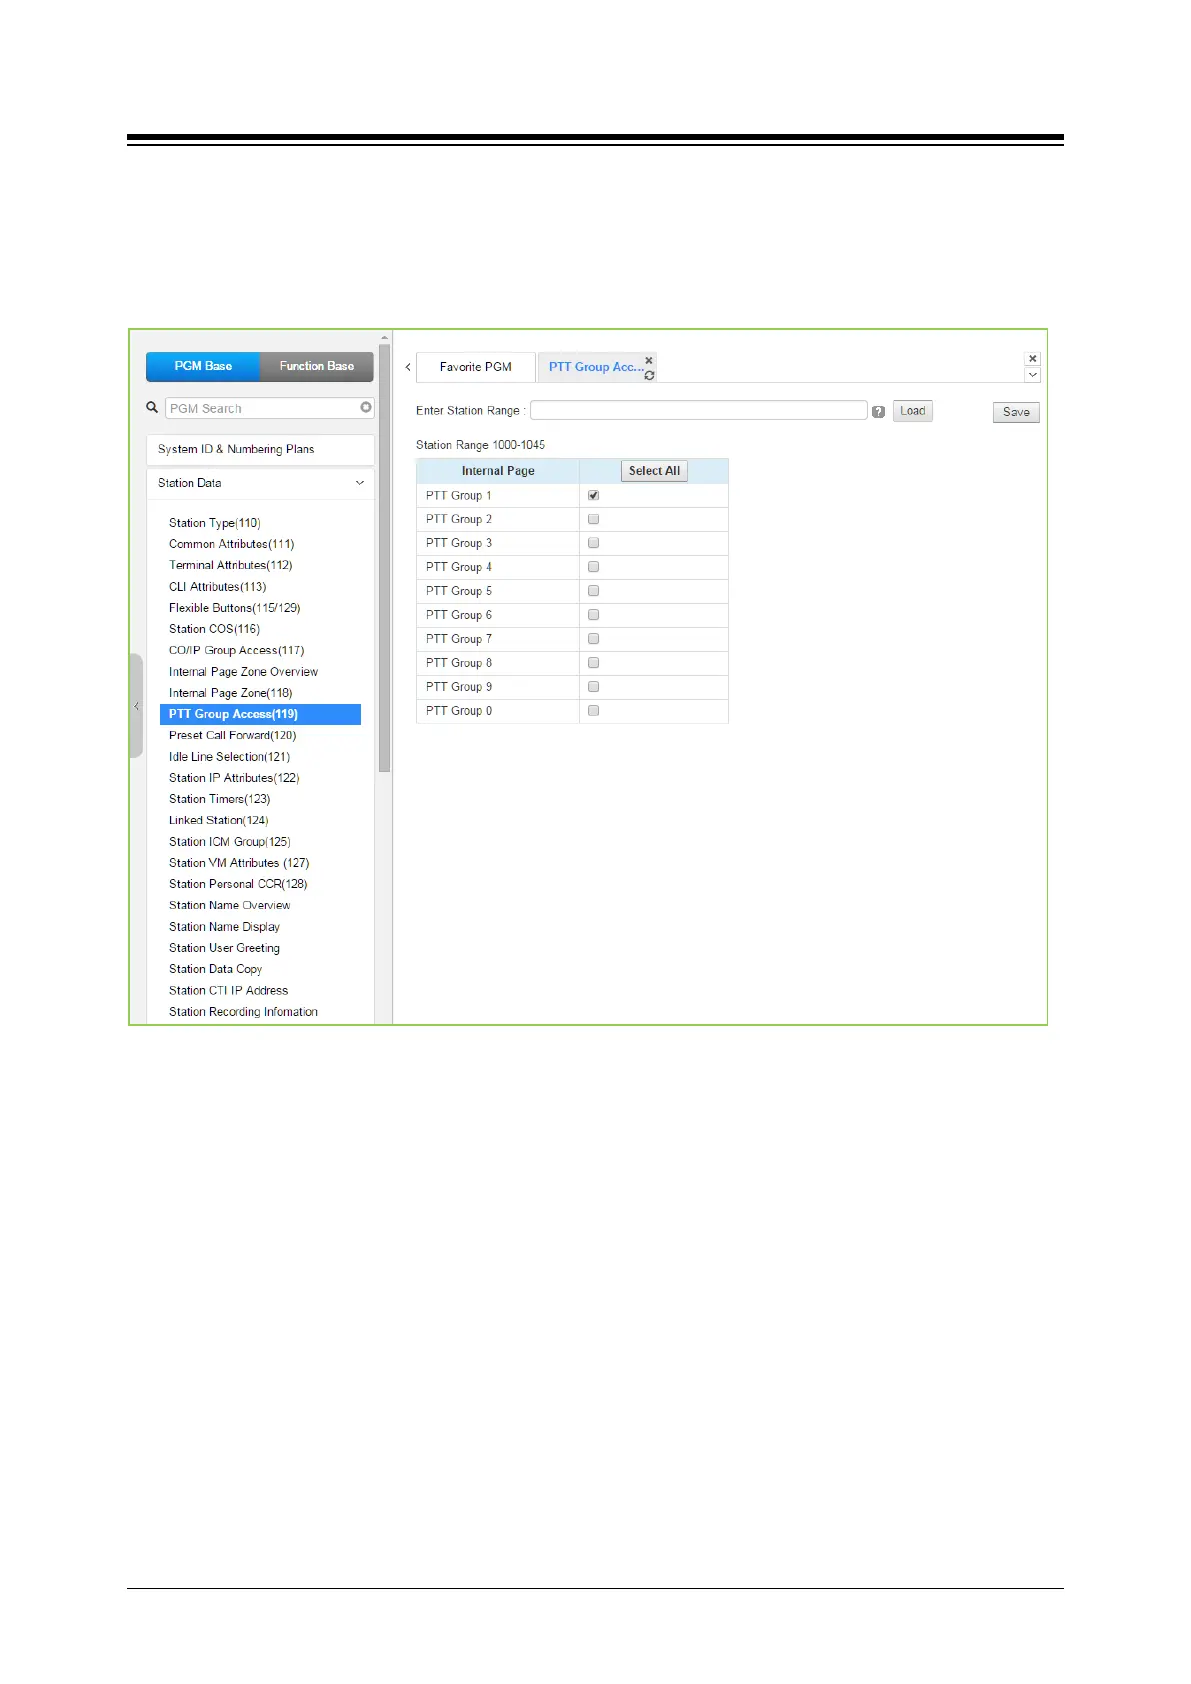Open Idle Line Selection(121)
This screenshot has width=1191, height=1684.
coord(230,757)
